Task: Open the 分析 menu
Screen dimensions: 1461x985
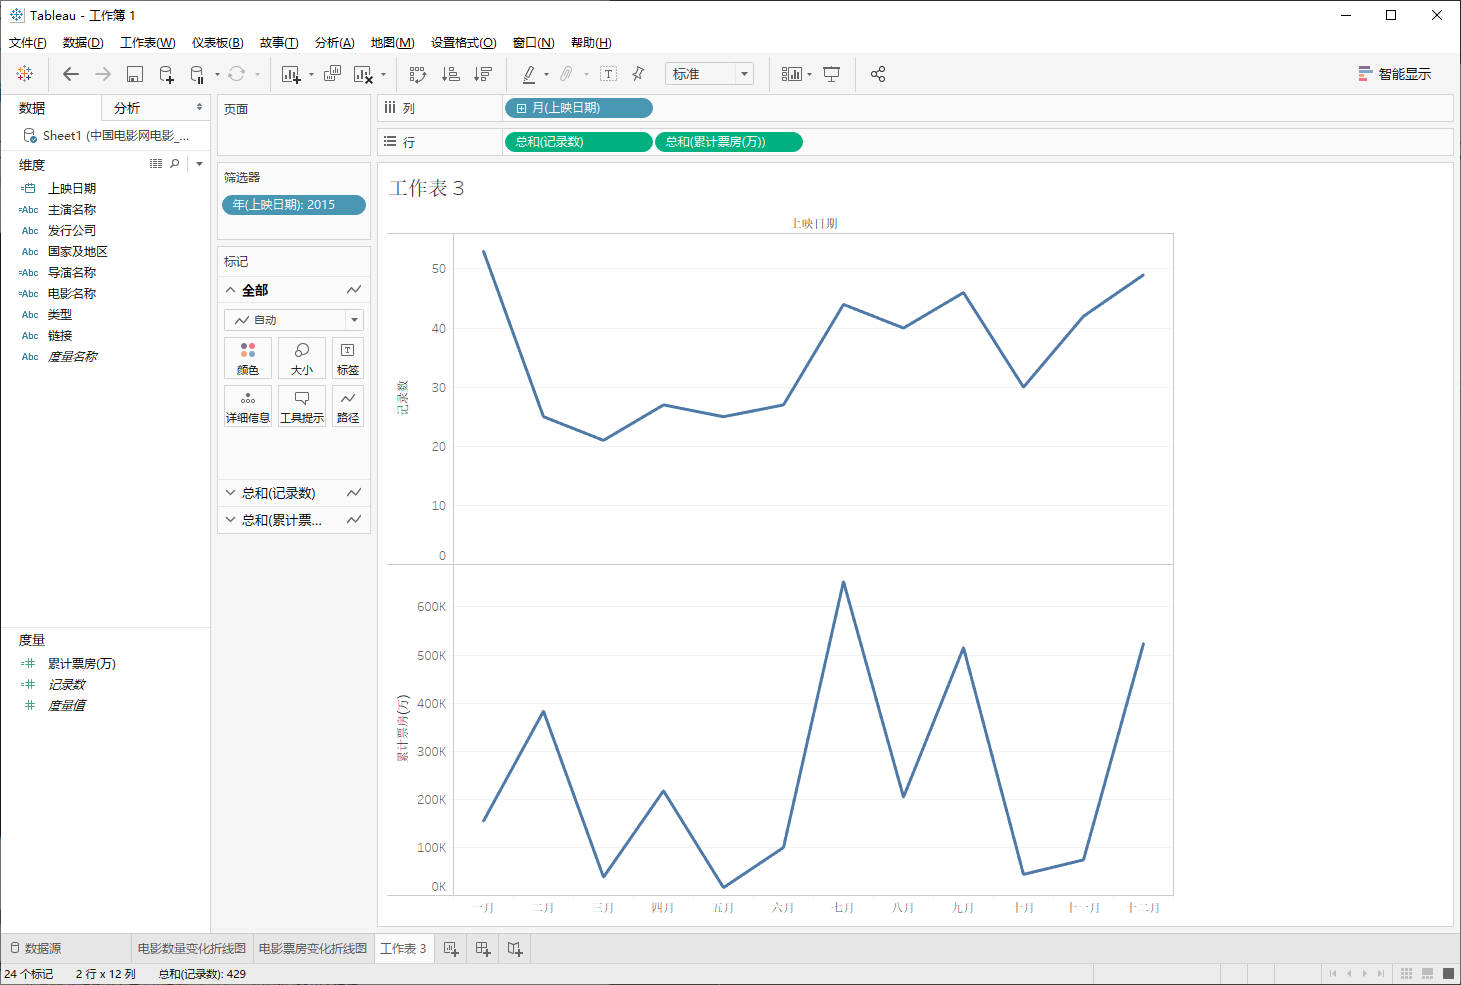Action: coord(335,43)
